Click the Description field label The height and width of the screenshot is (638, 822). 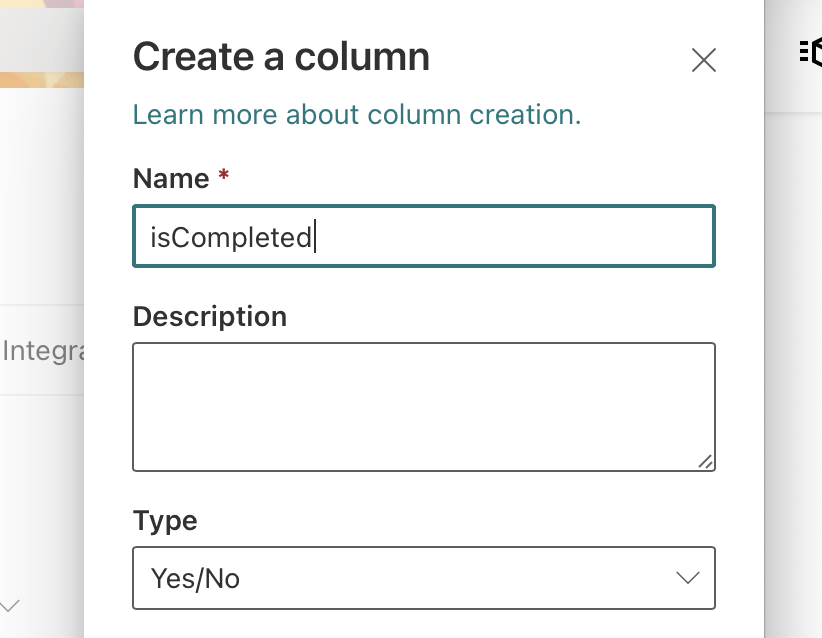pos(210,317)
